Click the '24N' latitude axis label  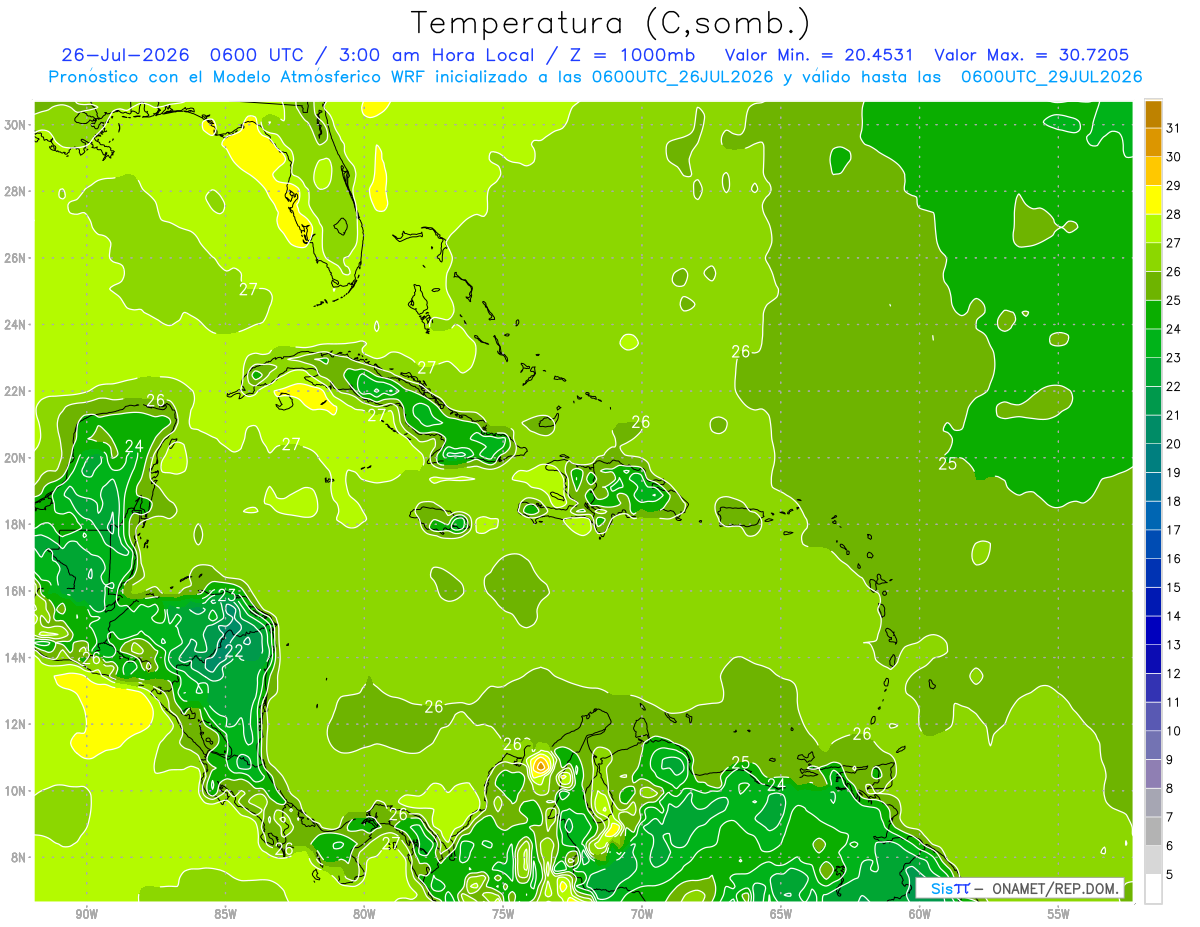click(x=15, y=324)
